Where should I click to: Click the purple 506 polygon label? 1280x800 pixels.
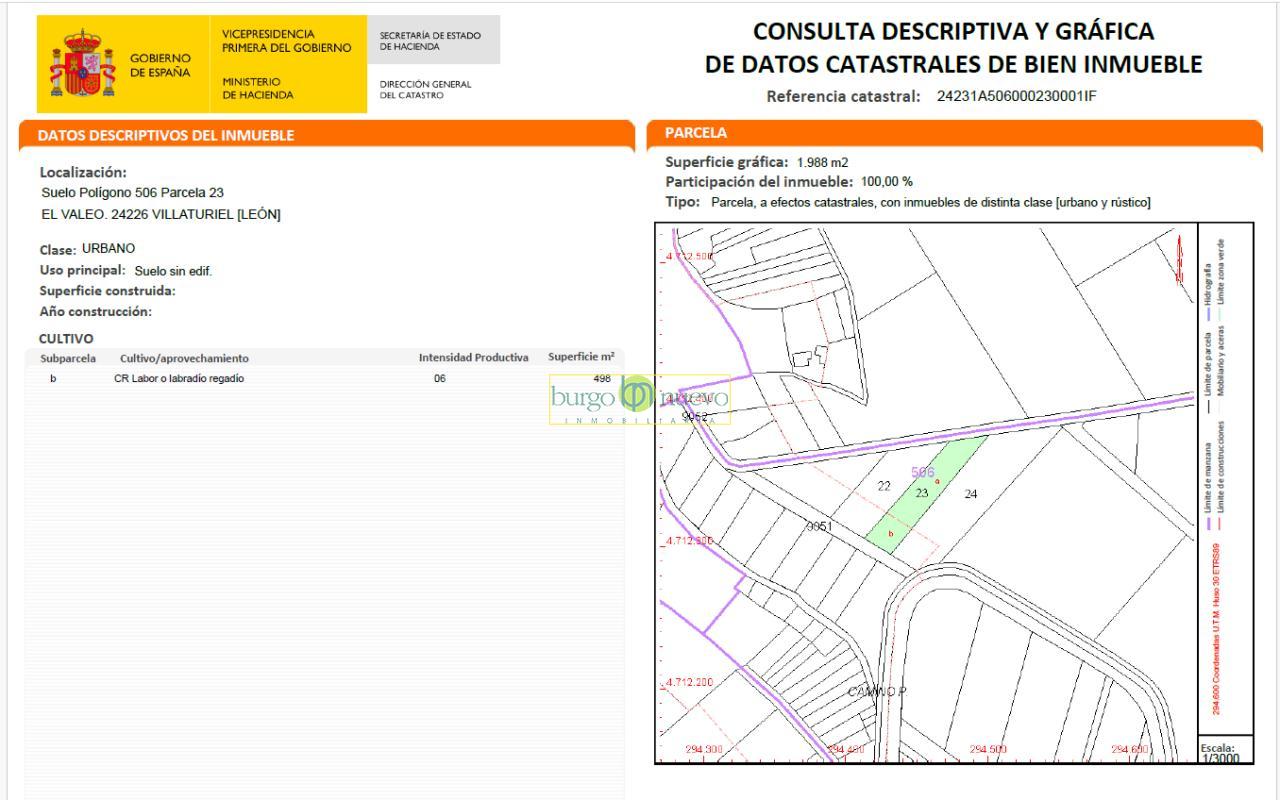point(922,472)
